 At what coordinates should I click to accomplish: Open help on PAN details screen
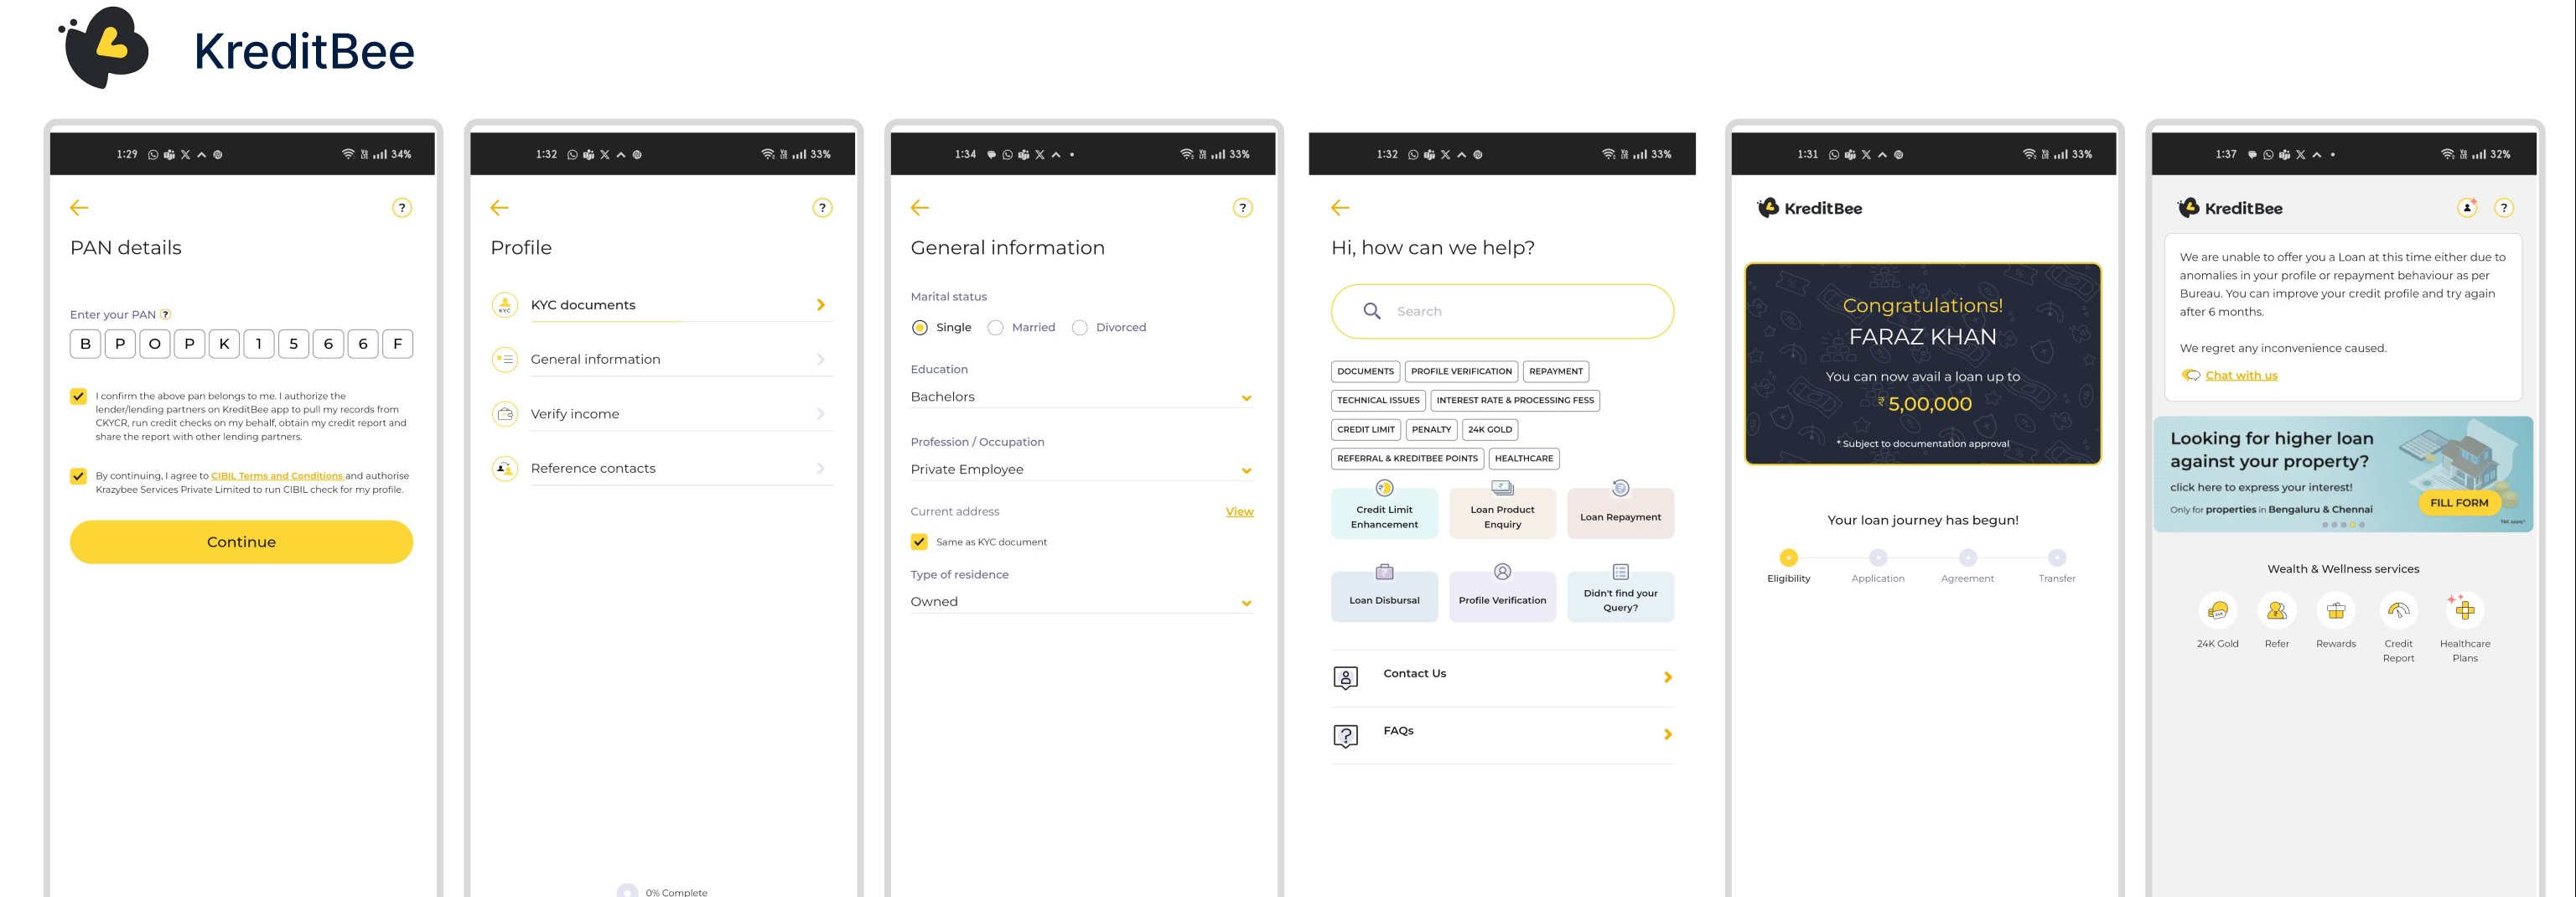[402, 208]
